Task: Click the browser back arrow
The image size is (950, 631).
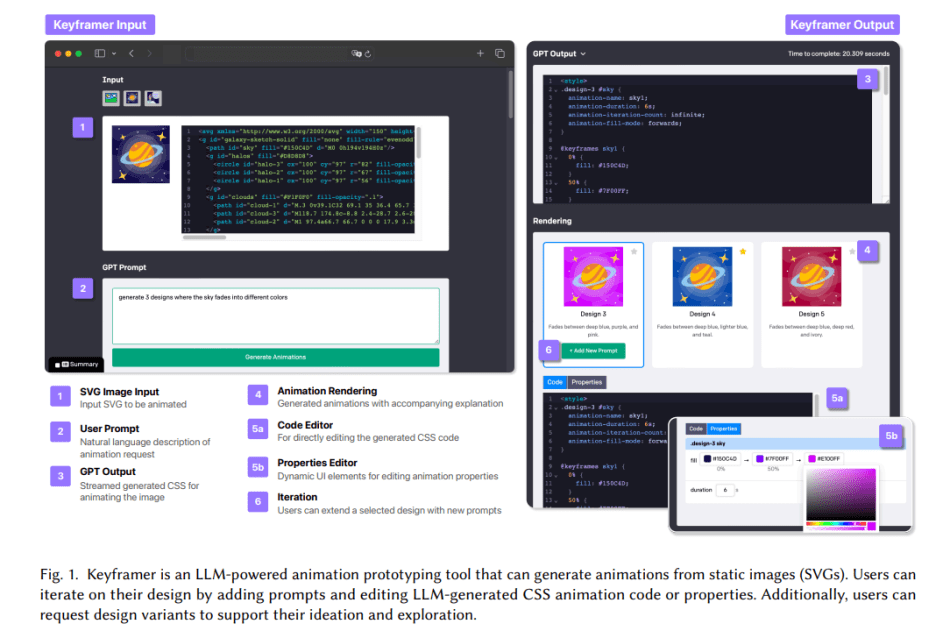Action: [131, 53]
